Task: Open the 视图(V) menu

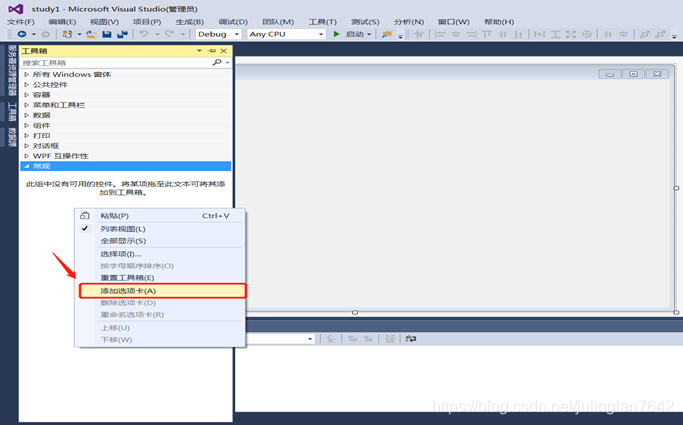Action: click(105, 21)
